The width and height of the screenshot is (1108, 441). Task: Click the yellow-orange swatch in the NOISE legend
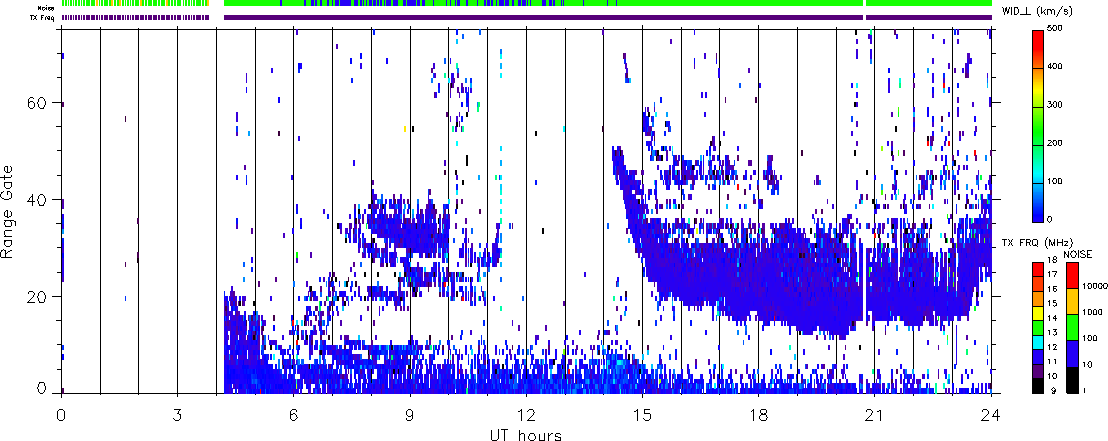click(1073, 301)
